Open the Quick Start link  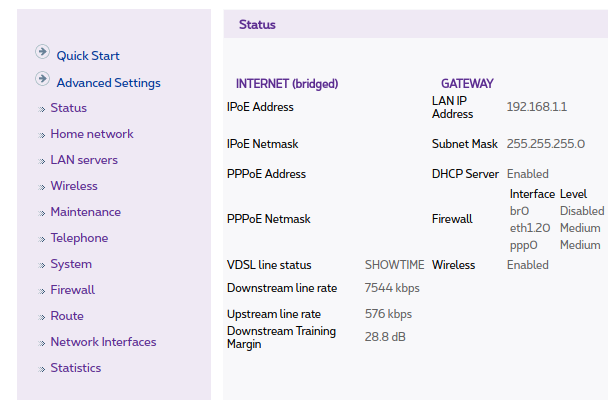click(x=88, y=56)
